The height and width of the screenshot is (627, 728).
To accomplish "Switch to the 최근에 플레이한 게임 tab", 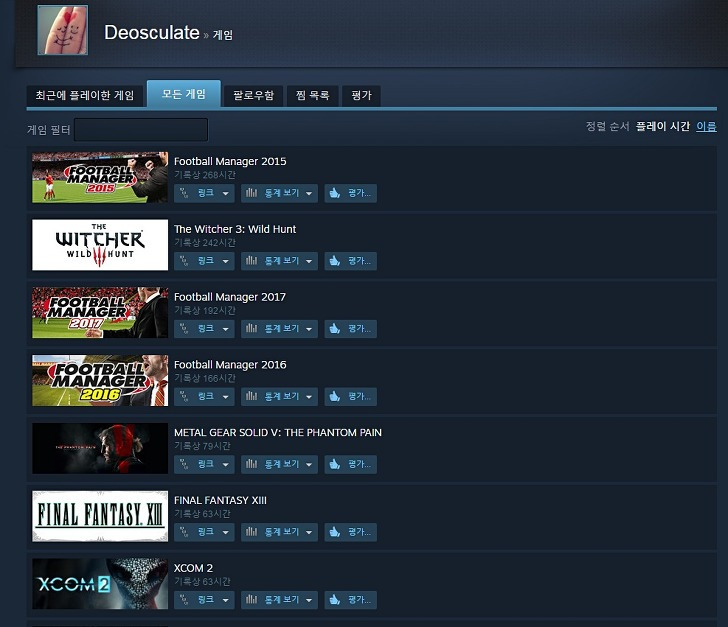I will coord(84,96).
